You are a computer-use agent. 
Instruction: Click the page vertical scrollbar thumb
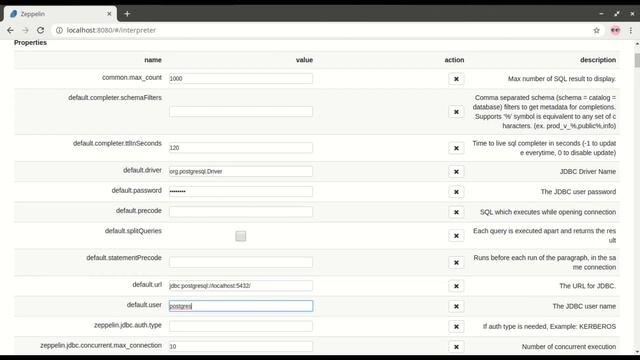coord(637,60)
